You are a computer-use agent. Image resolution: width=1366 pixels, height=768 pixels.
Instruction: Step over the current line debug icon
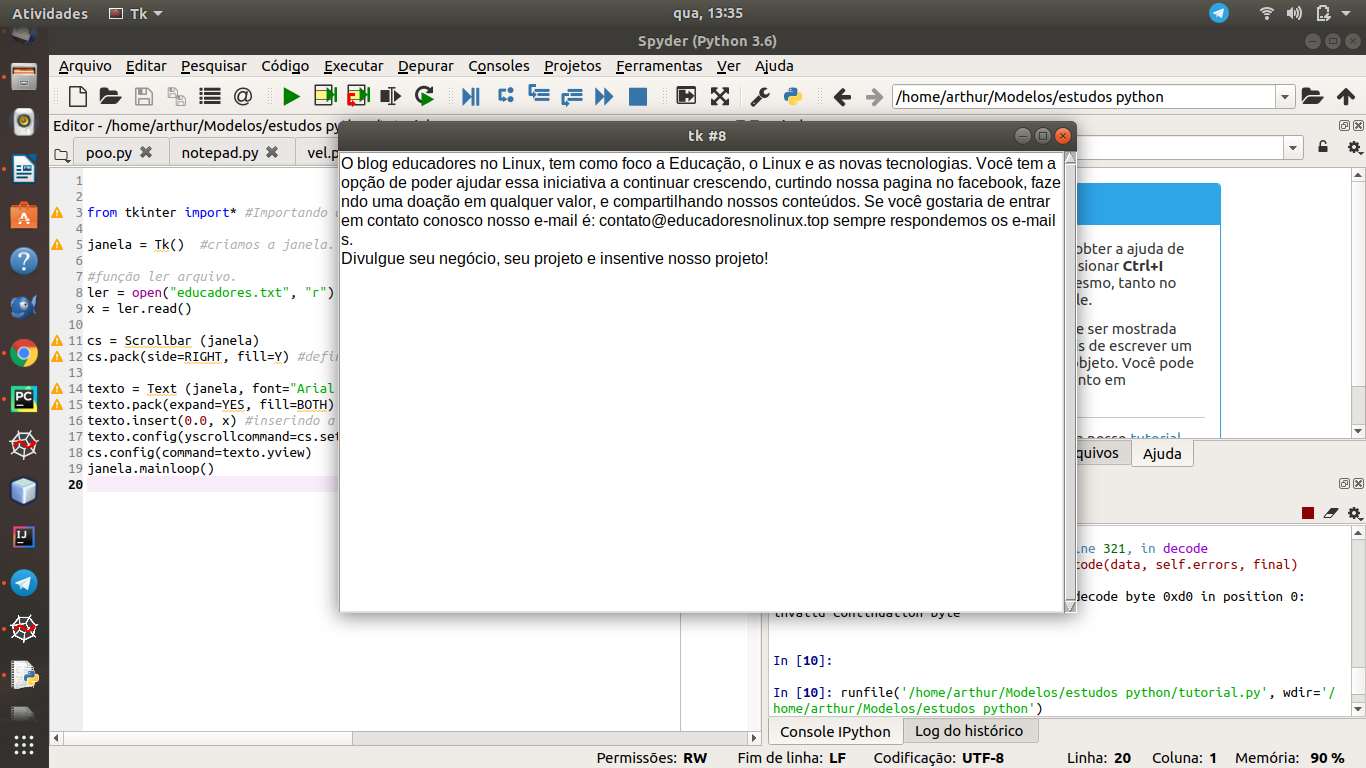coord(505,97)
